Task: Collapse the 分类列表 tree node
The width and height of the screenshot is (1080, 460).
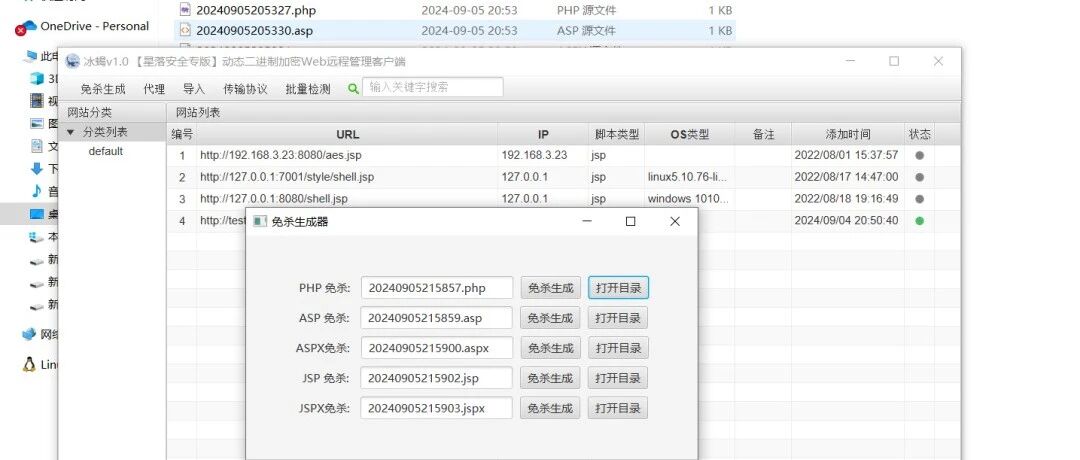Action: [x=70, y=132]
